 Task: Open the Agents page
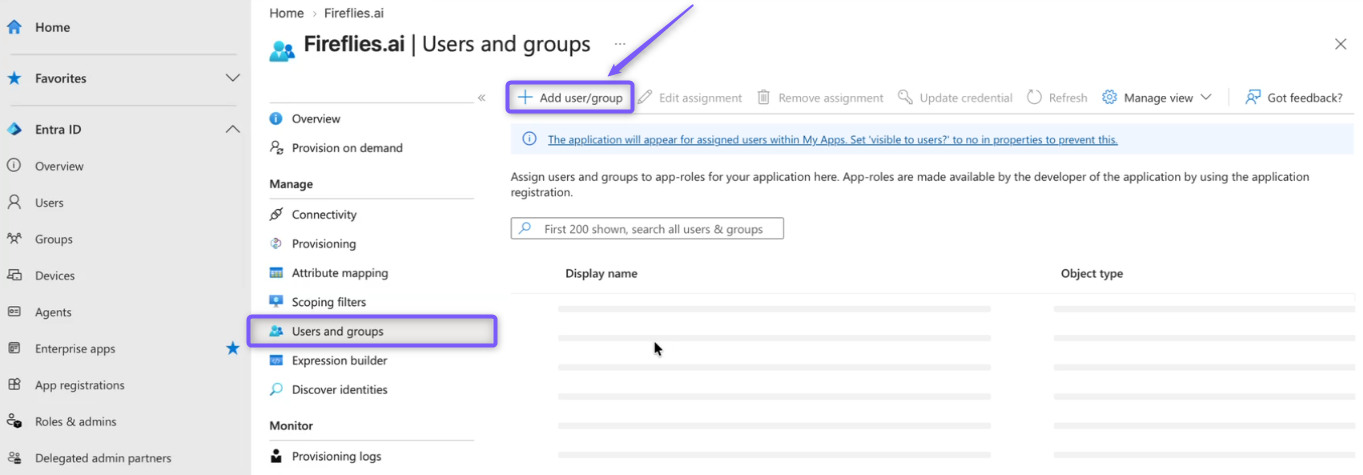(x=53, y=312)
